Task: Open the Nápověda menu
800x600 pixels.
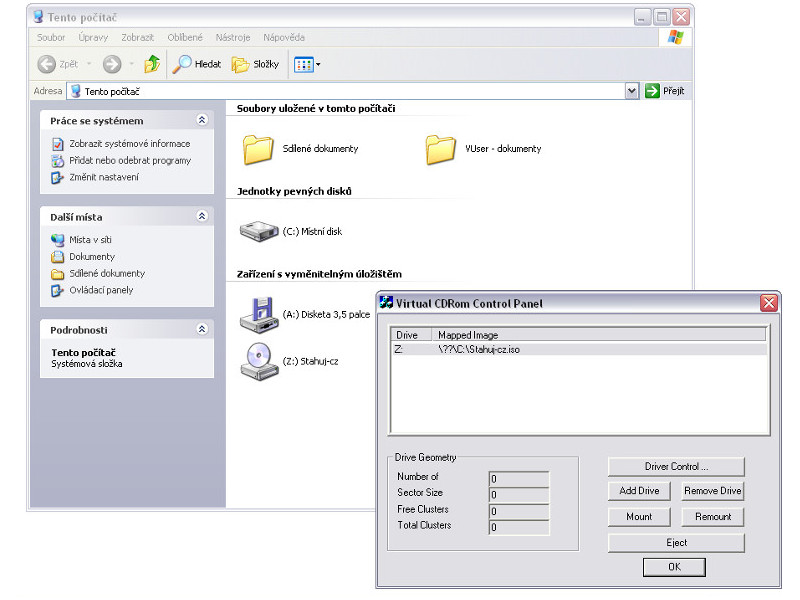Action: point(284,37)
